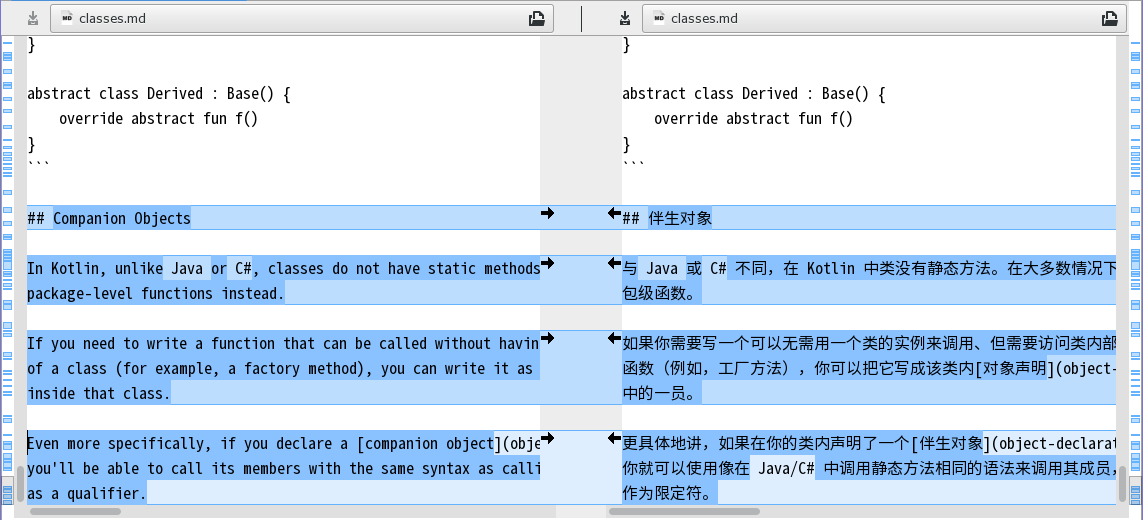
Task: Click the left pane horizontal scrollbar thumb
Action: tap(76, 512)
